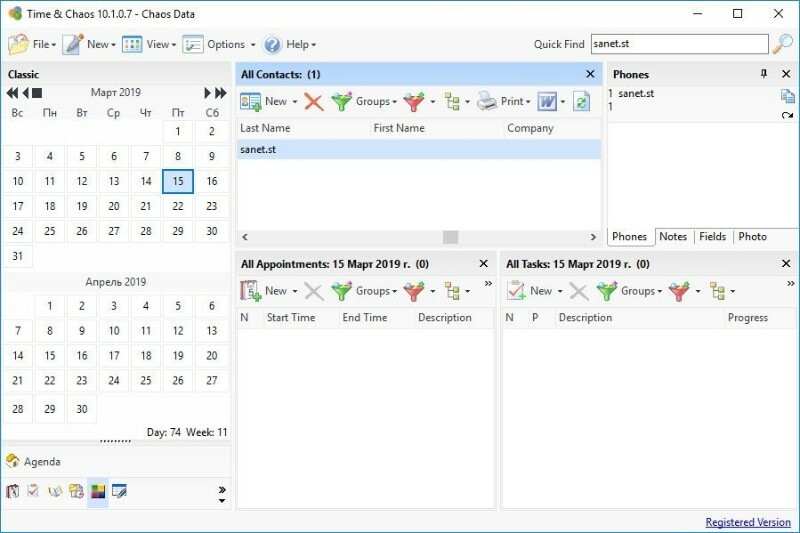This screenshot has height=533, width=800.
Task: Toggle pin on the Phones panel
Action: point(764,74)
